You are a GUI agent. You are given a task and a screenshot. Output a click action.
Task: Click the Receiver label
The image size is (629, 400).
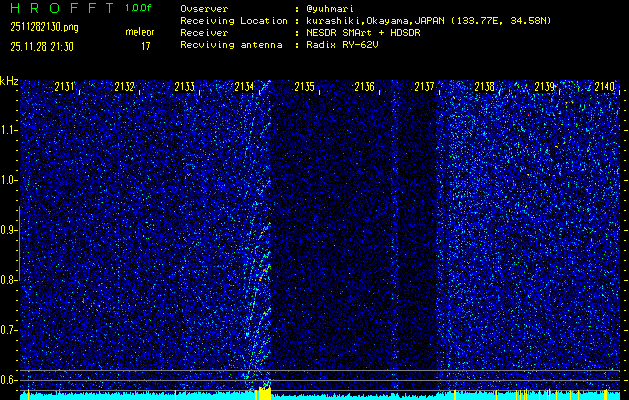click(204, 33)
